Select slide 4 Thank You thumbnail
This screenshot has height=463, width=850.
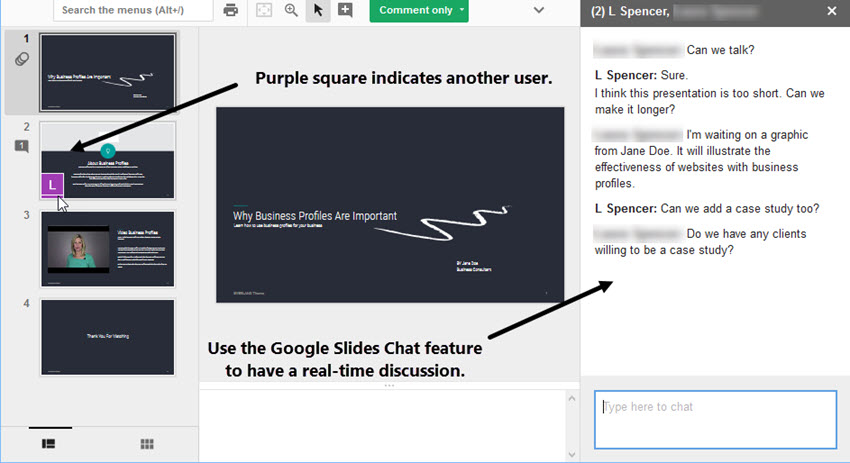tap(108, 337)
